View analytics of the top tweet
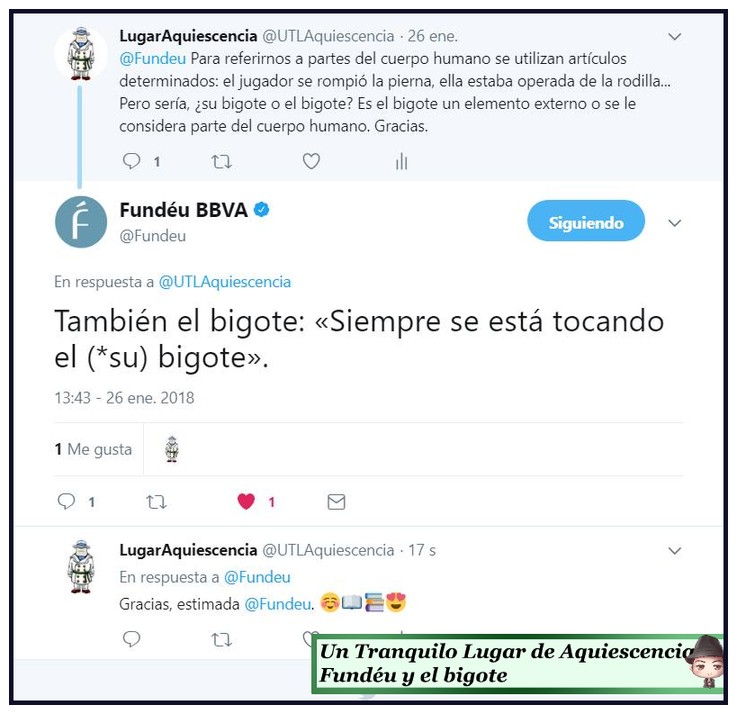 click(x=401, y=161)
